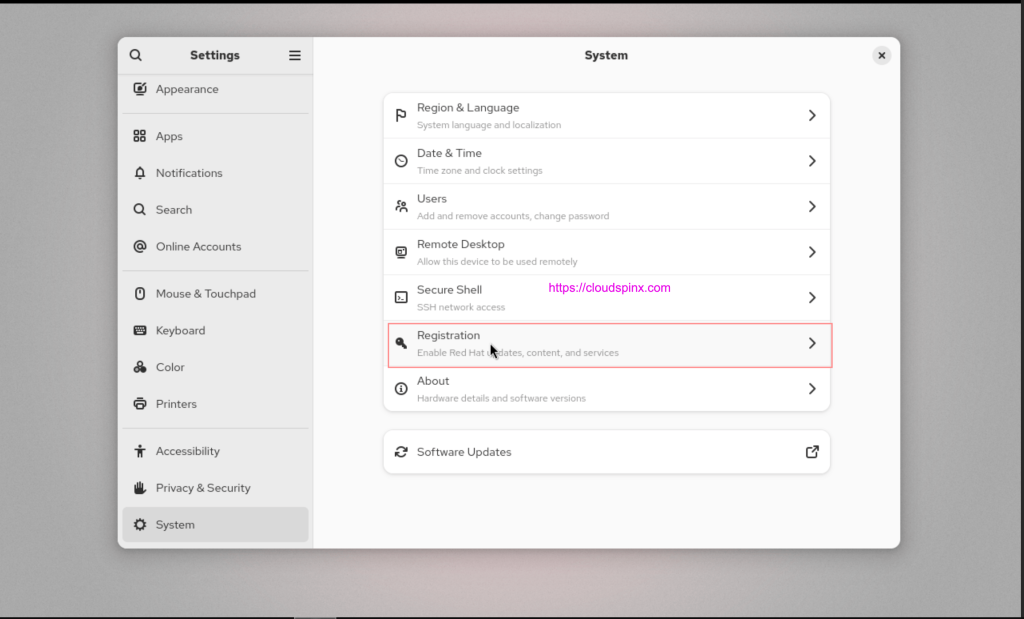
Task: Open the hamburger menu in Settings
Action: [x=294, y=54]
